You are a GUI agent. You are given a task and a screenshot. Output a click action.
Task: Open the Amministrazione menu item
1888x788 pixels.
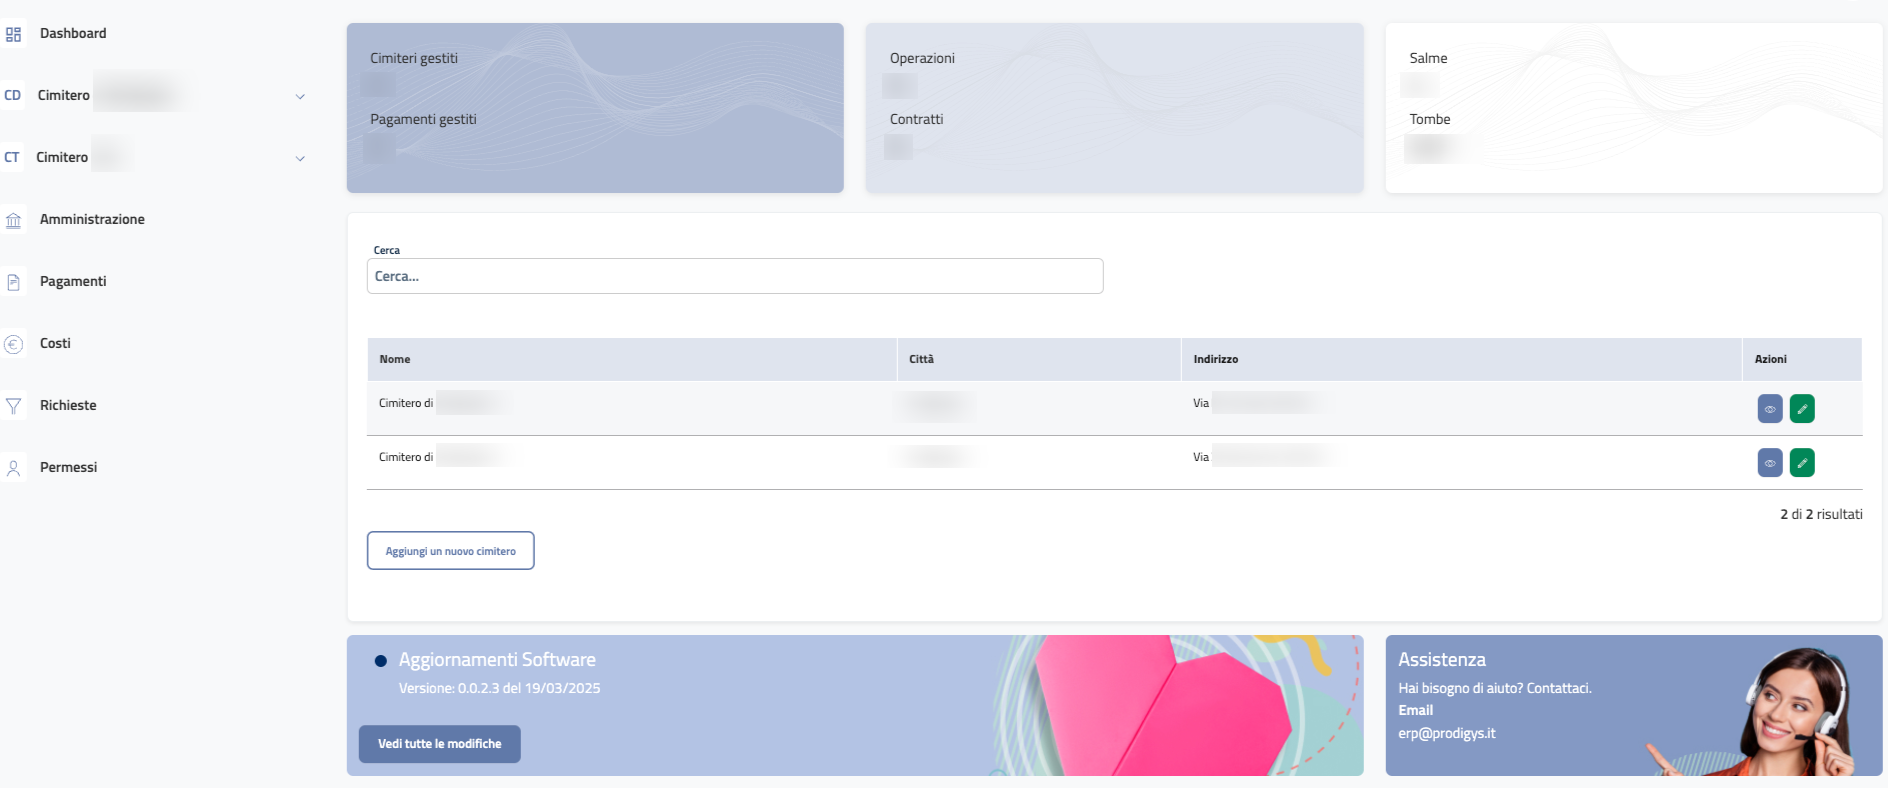point(92,220)
